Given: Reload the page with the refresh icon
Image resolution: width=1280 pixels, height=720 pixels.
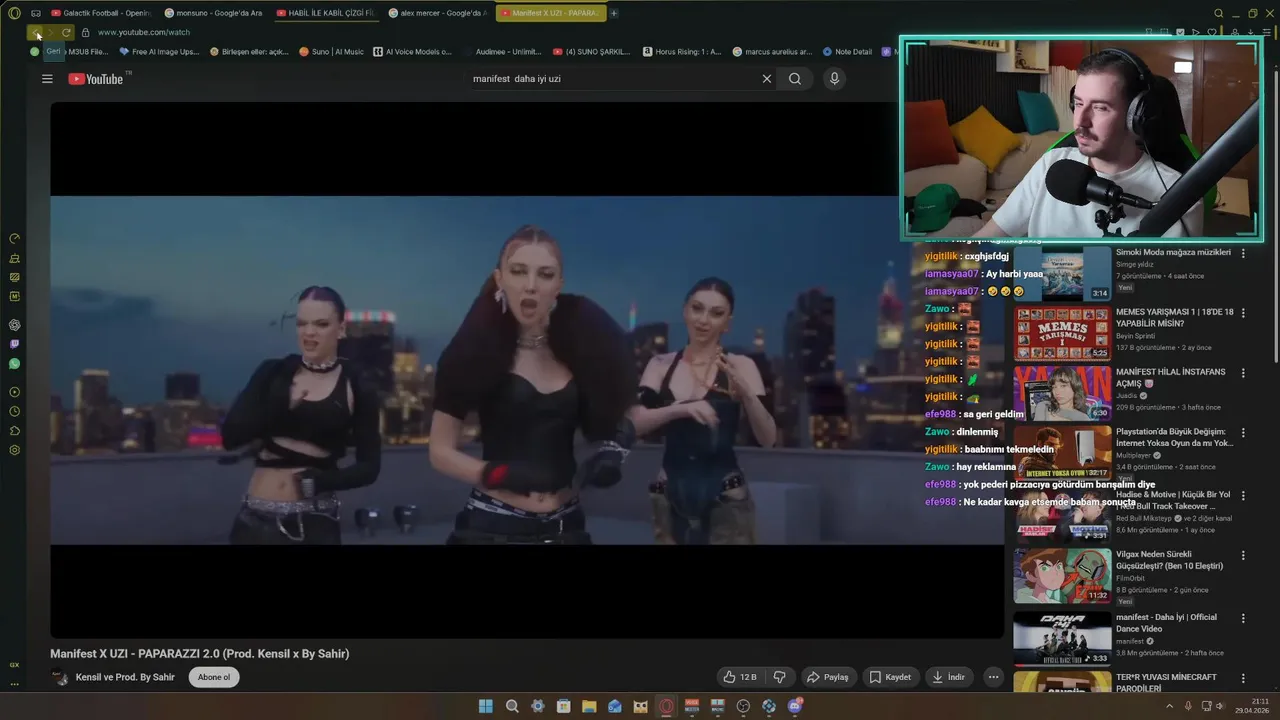Looking at the screenshot, I should pyautogui.click(x=66, y=32).
